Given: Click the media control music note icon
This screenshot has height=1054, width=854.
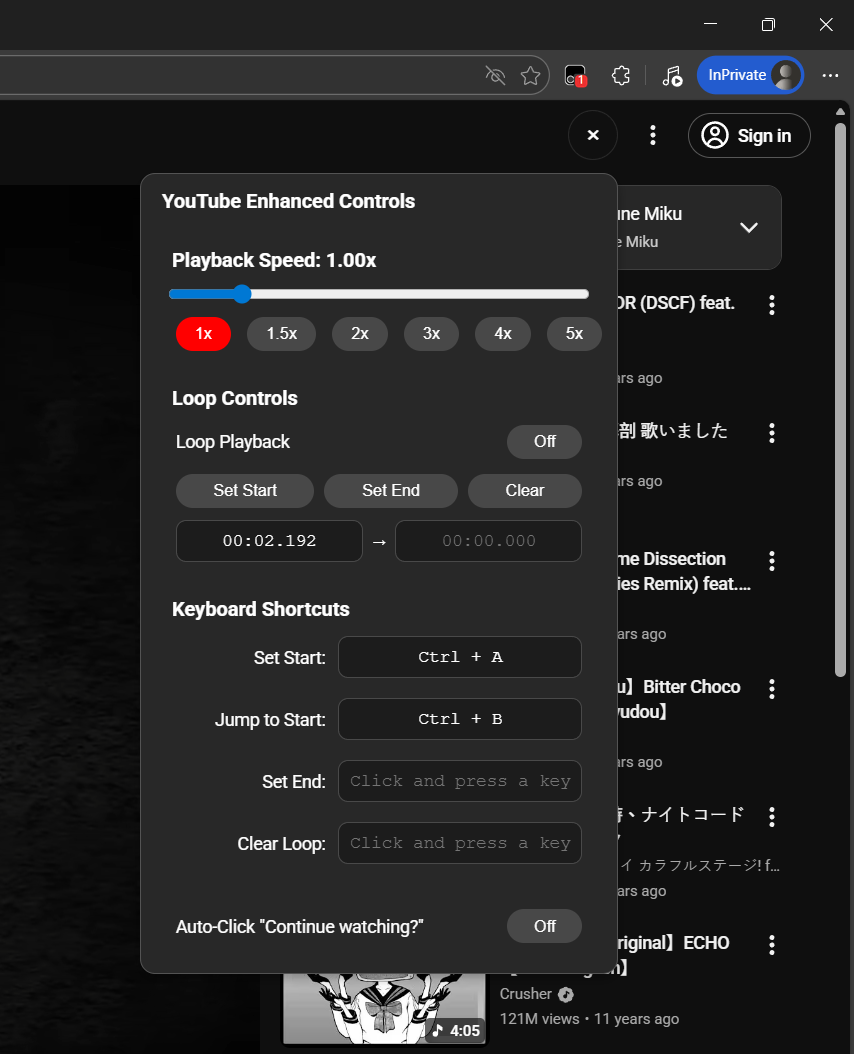Looking at the screenshot, I should pos(672,75).
